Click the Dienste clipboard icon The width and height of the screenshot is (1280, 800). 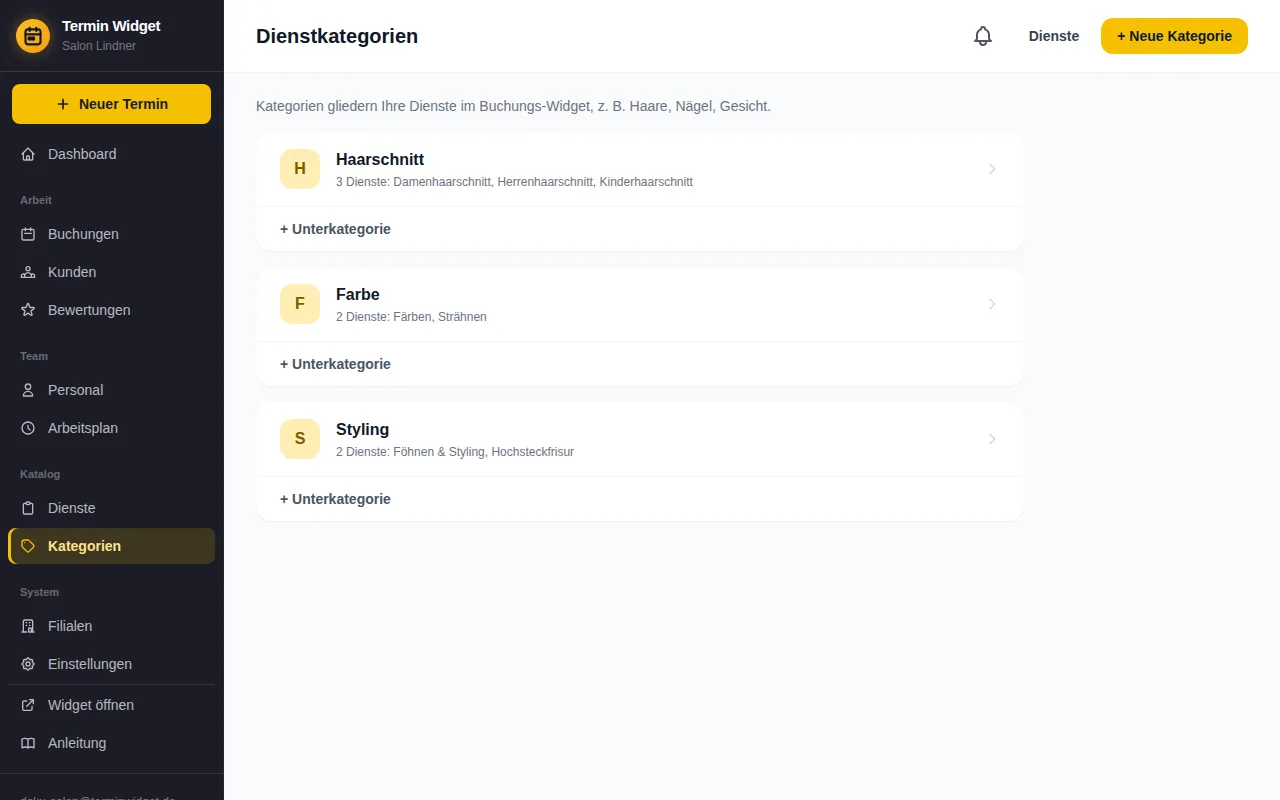pyautogui.click(x=28, y=508)
